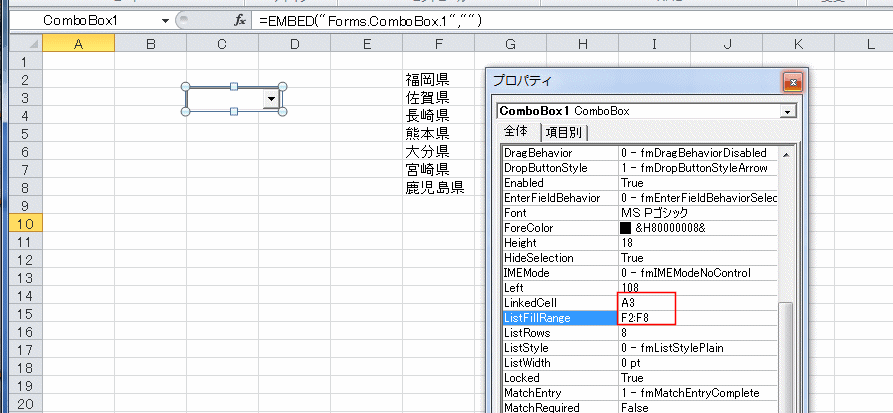Select the DragBehavior property row
Screen dimensions: 893x413
tap(640, 153)
